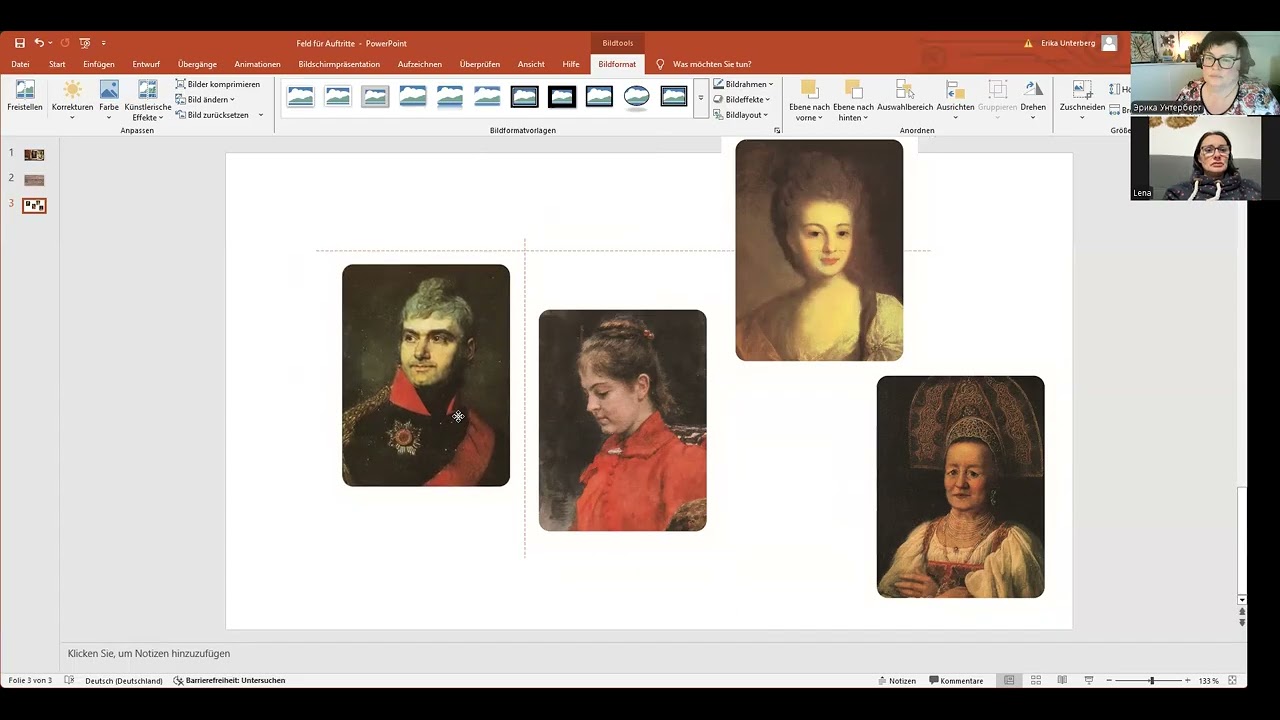Click Ebene nach vorne
This screenshot has width=1280, height=720.
[x=809, y=100]
